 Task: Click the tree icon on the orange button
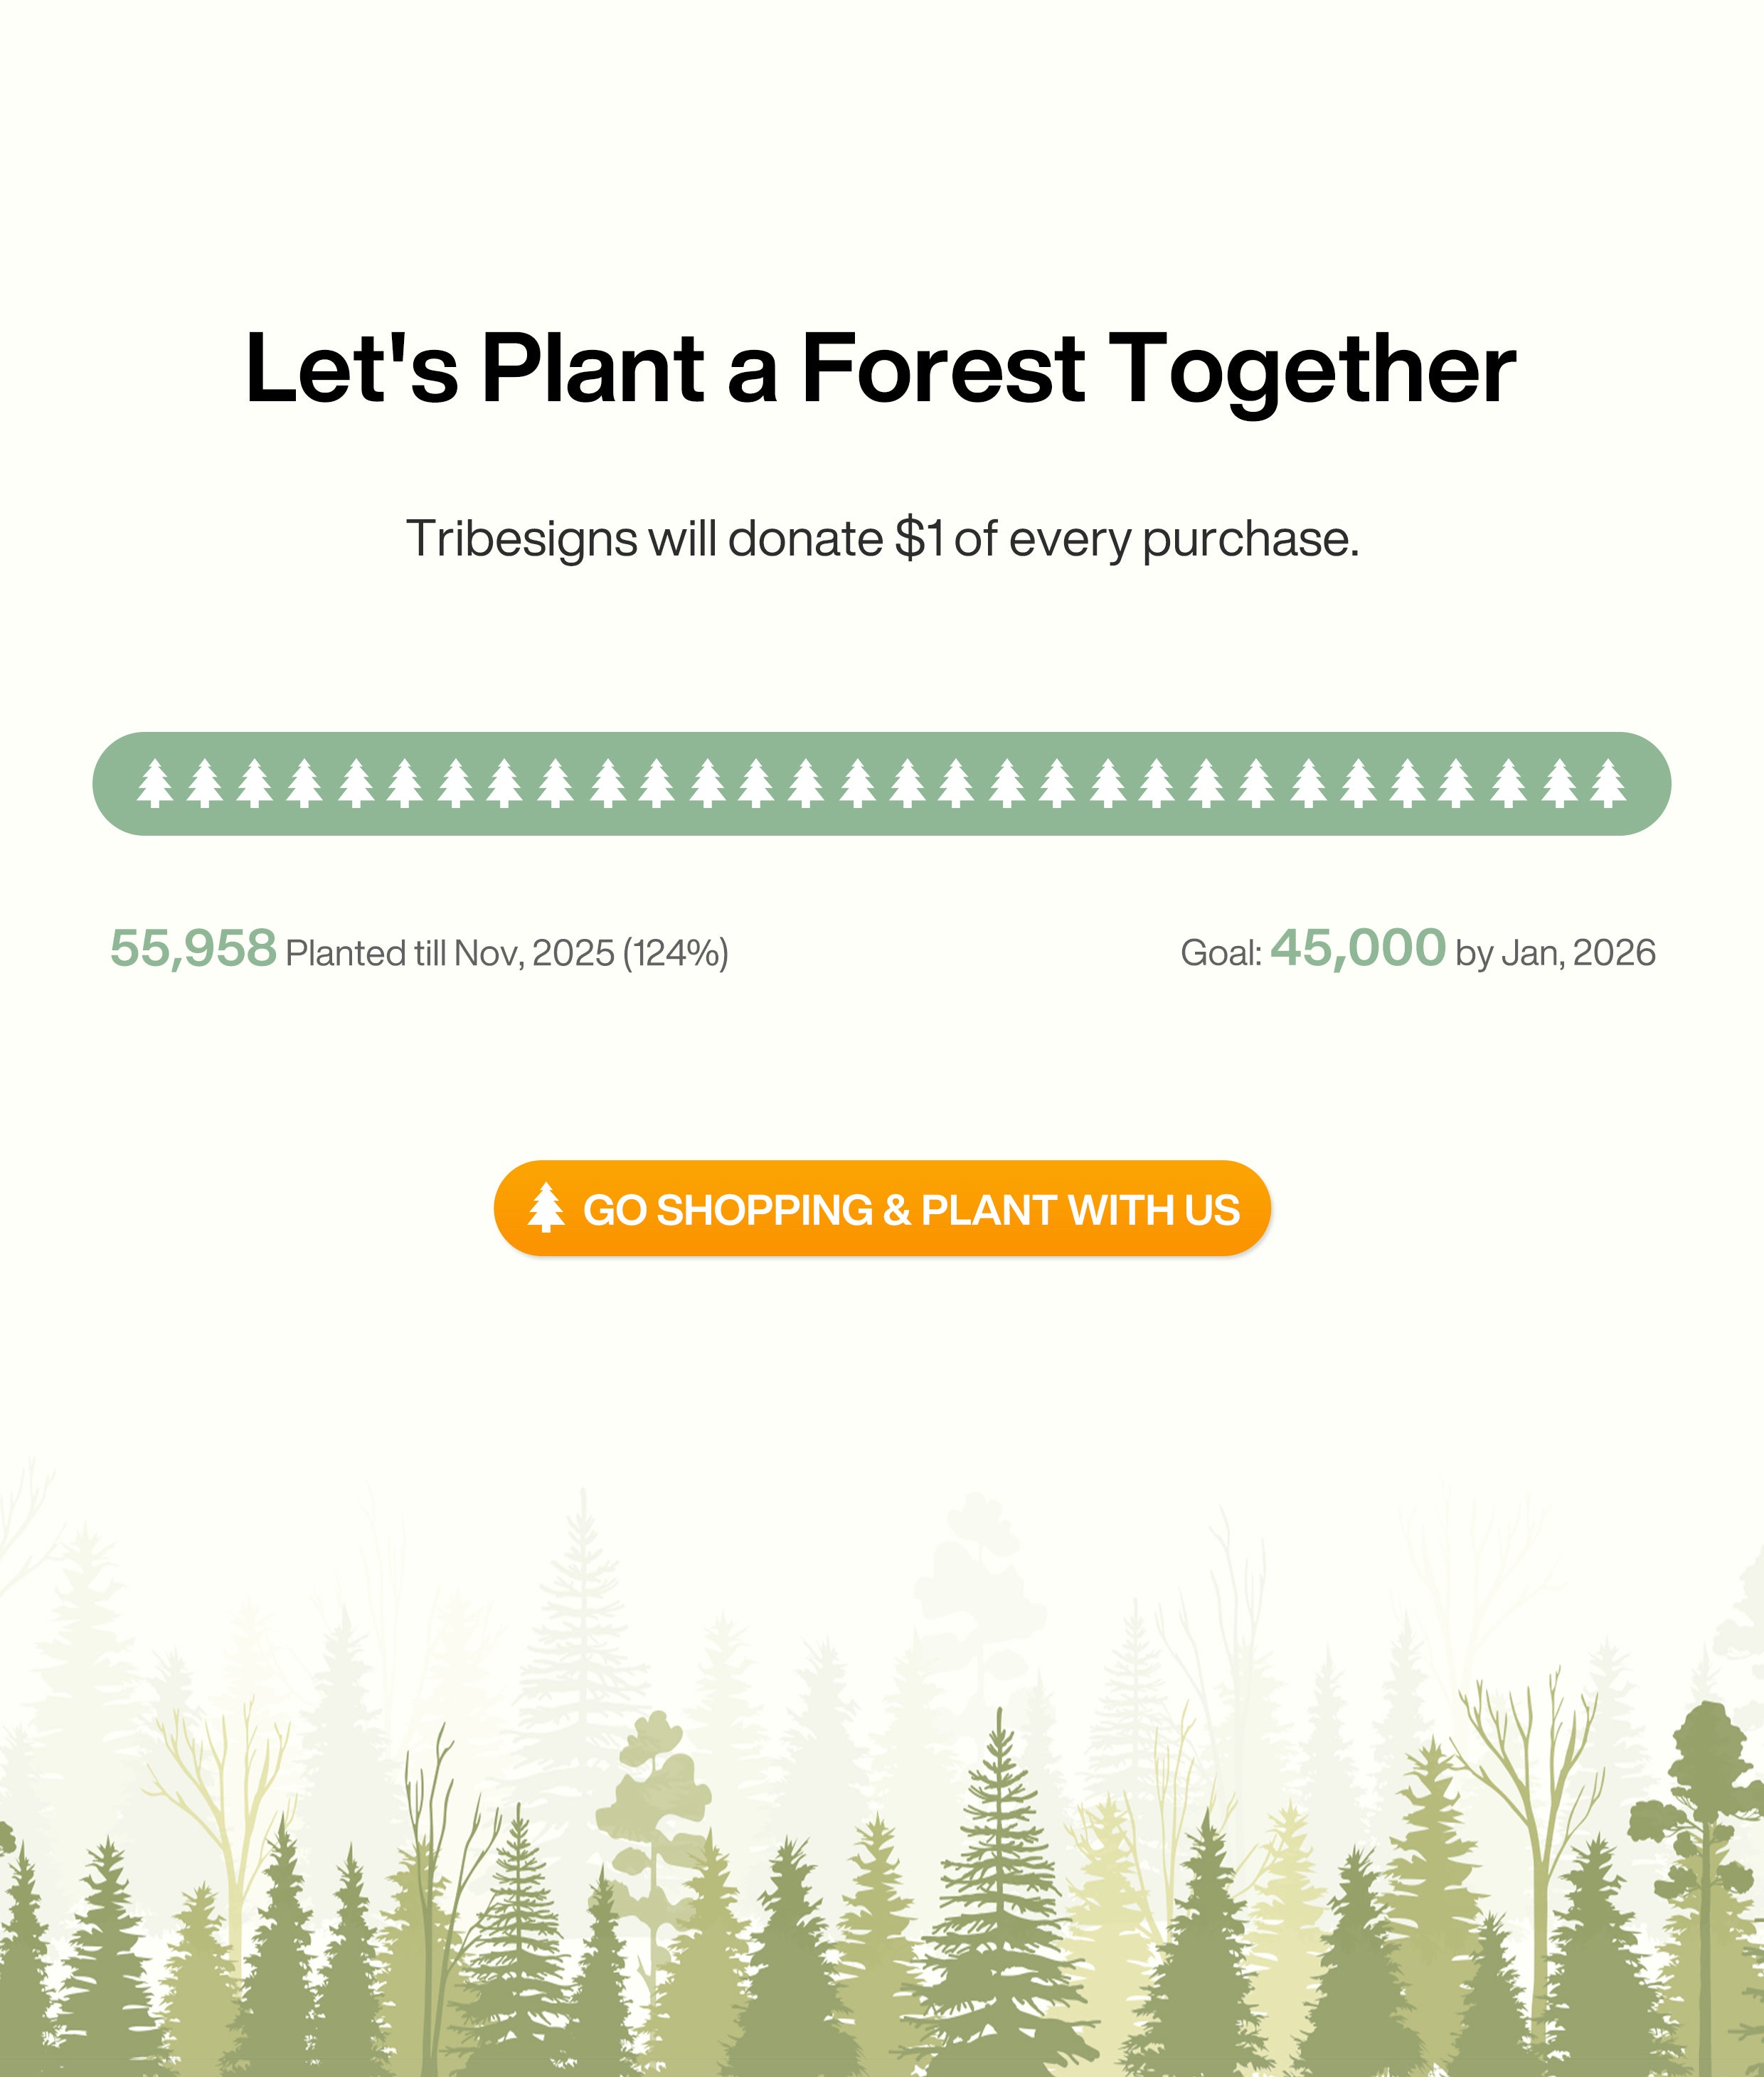tap(546, 1207)
